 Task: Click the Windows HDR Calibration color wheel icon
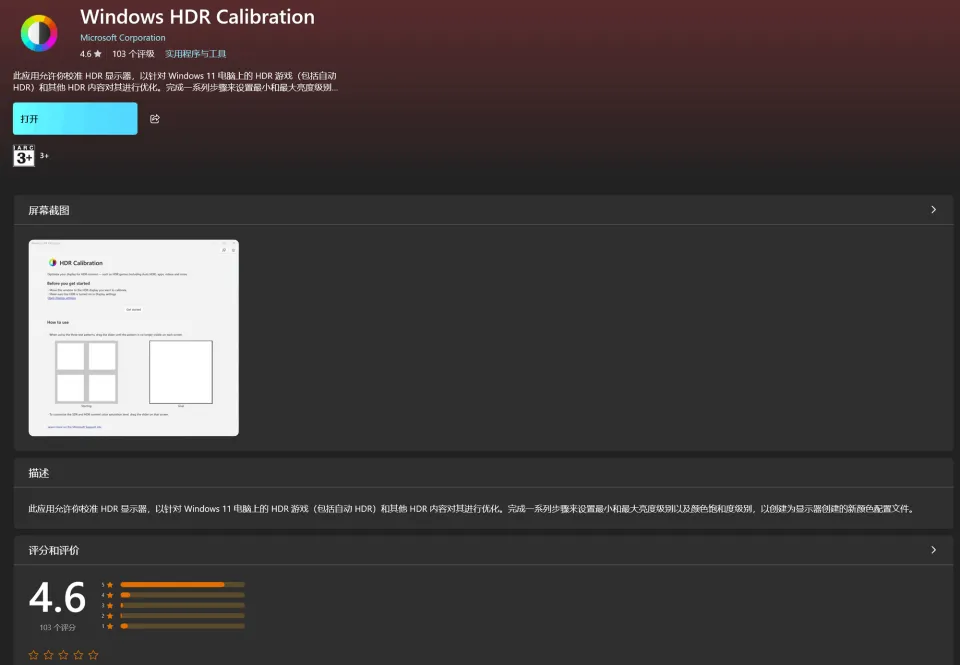[x=39, y=33]
